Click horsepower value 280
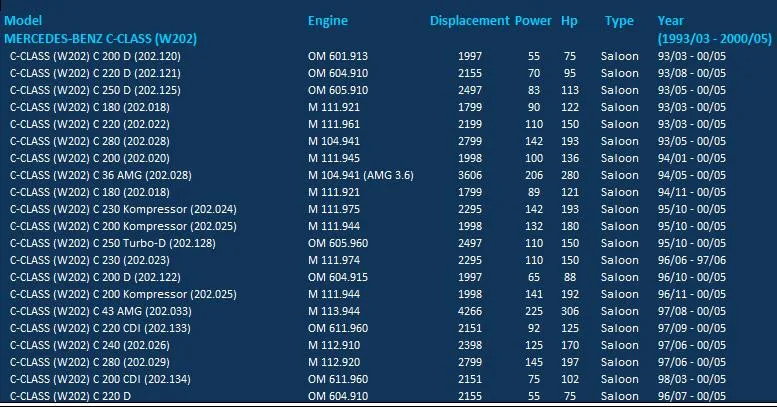 [x=570, y=175]
